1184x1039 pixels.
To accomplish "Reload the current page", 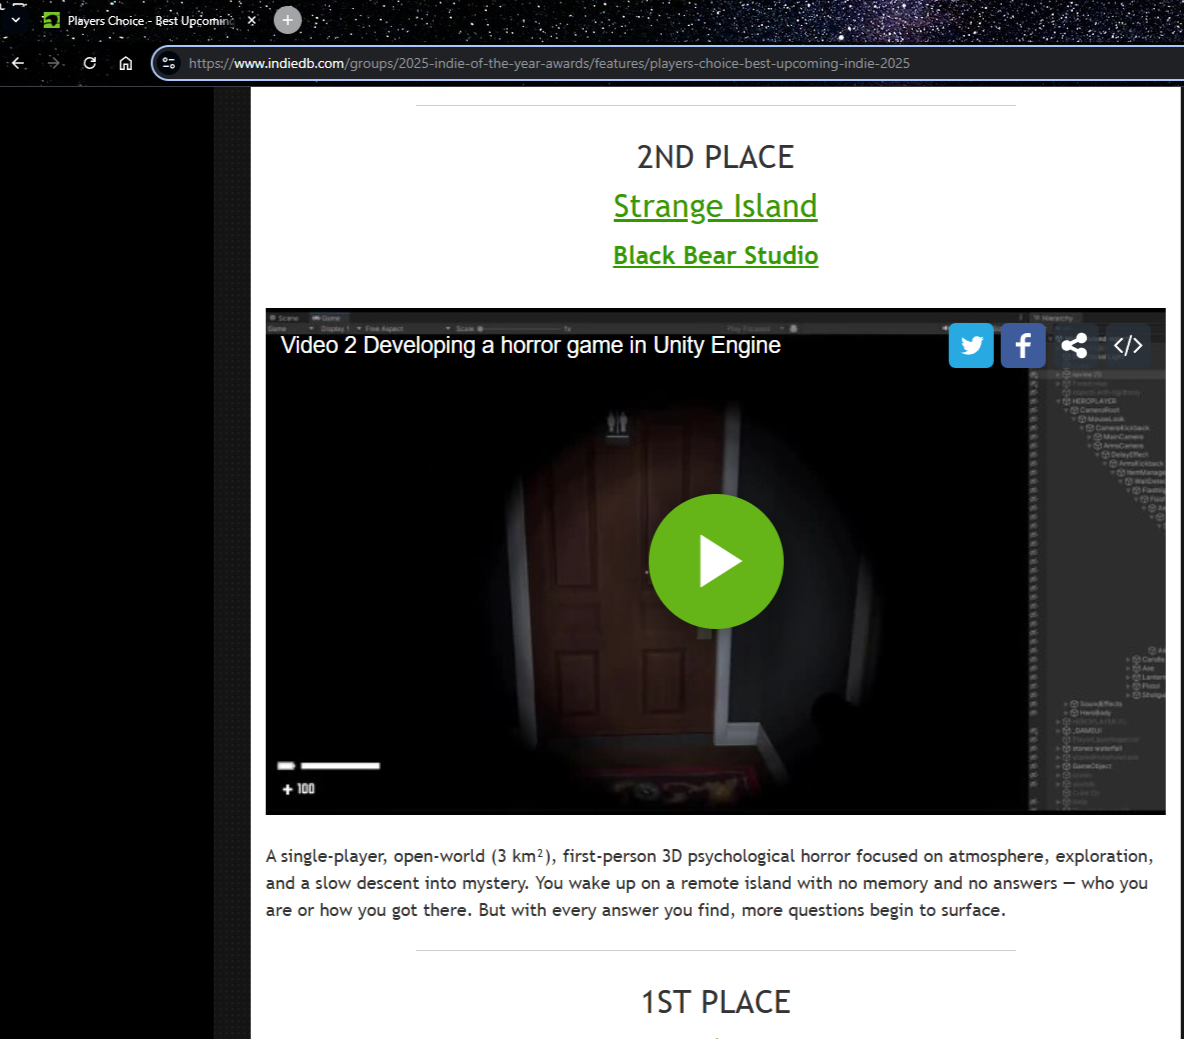I will coord(90,63).
